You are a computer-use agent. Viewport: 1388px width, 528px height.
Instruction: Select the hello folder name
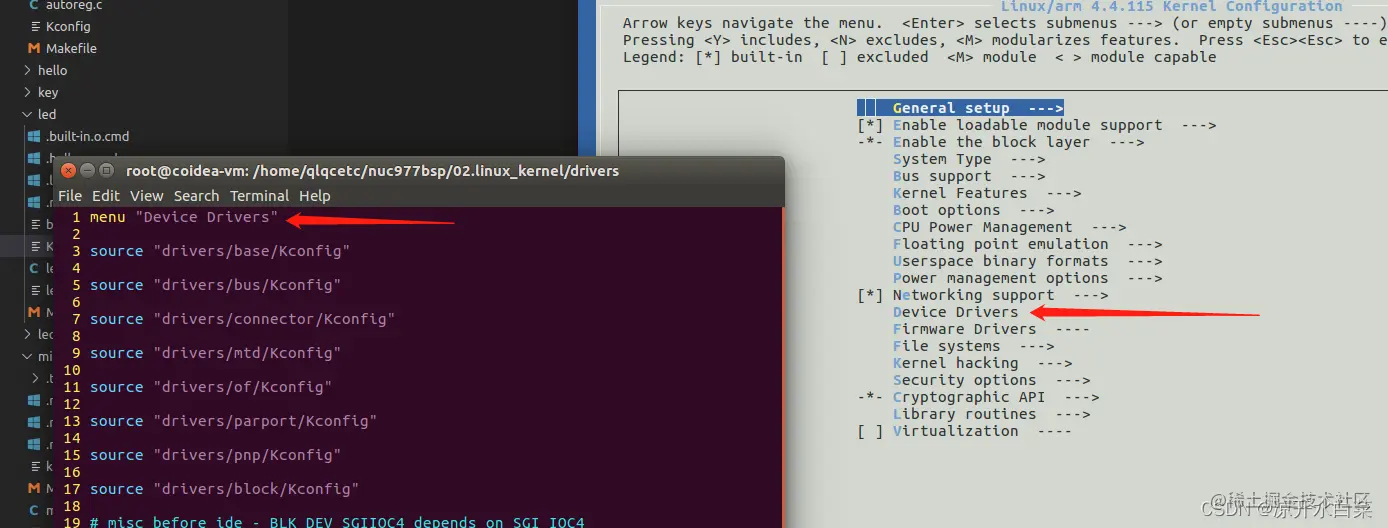pyautogui.click(x=53, y=70)
